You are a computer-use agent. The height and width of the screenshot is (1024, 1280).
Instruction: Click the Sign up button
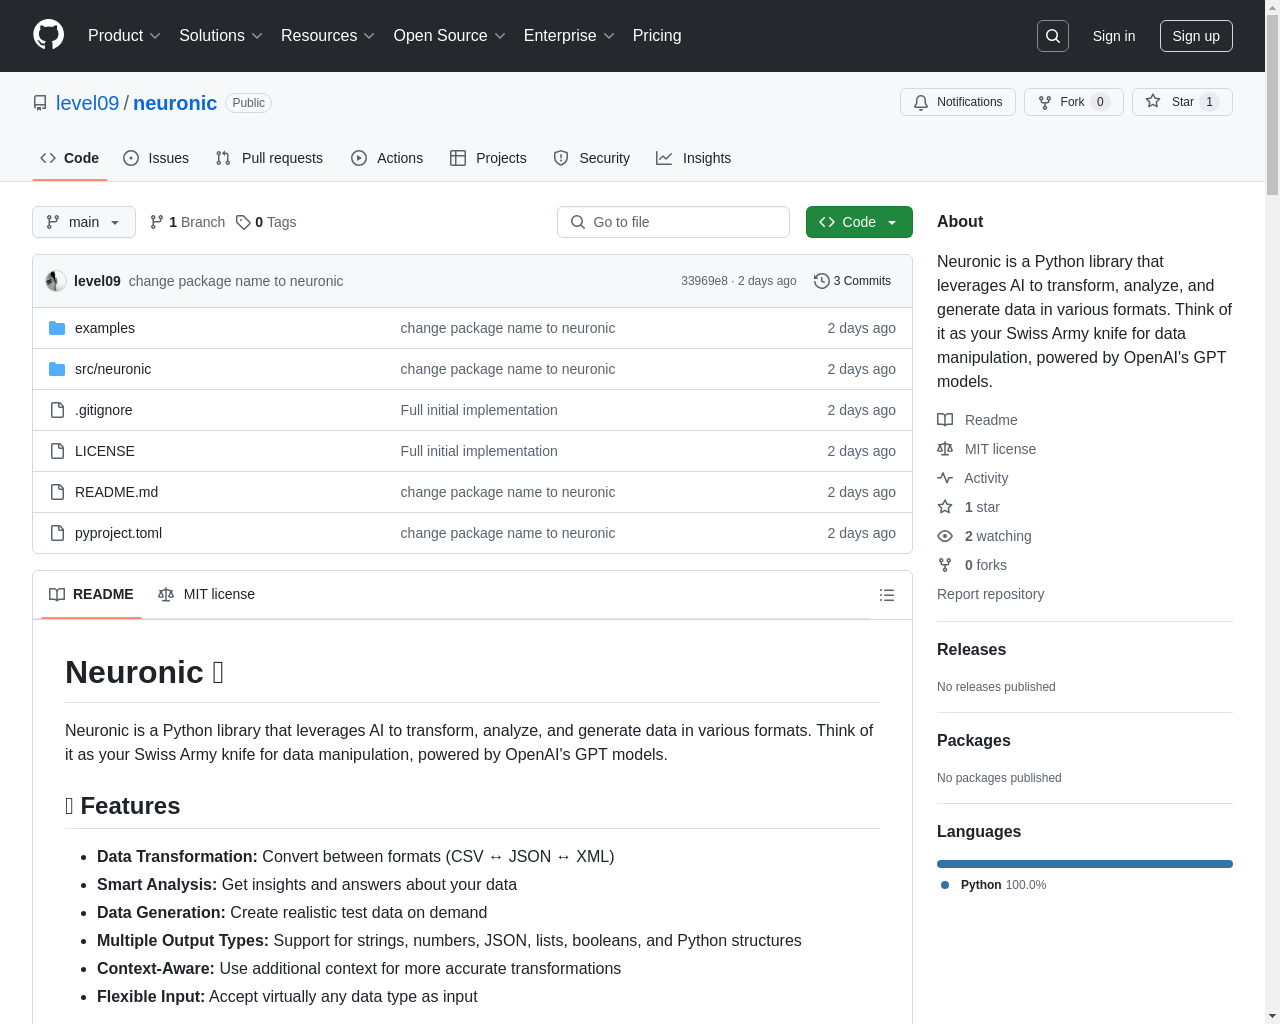pos(1196,36)
